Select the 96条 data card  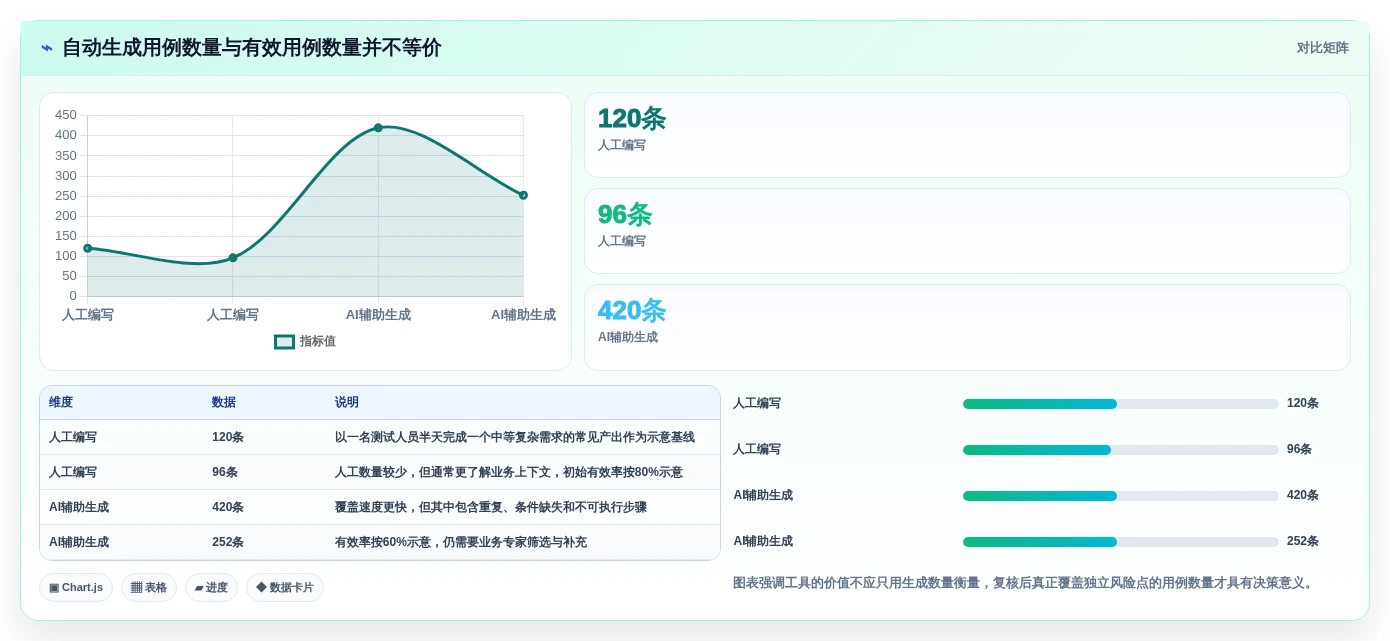pyautogui.click(x=967, y=231)
